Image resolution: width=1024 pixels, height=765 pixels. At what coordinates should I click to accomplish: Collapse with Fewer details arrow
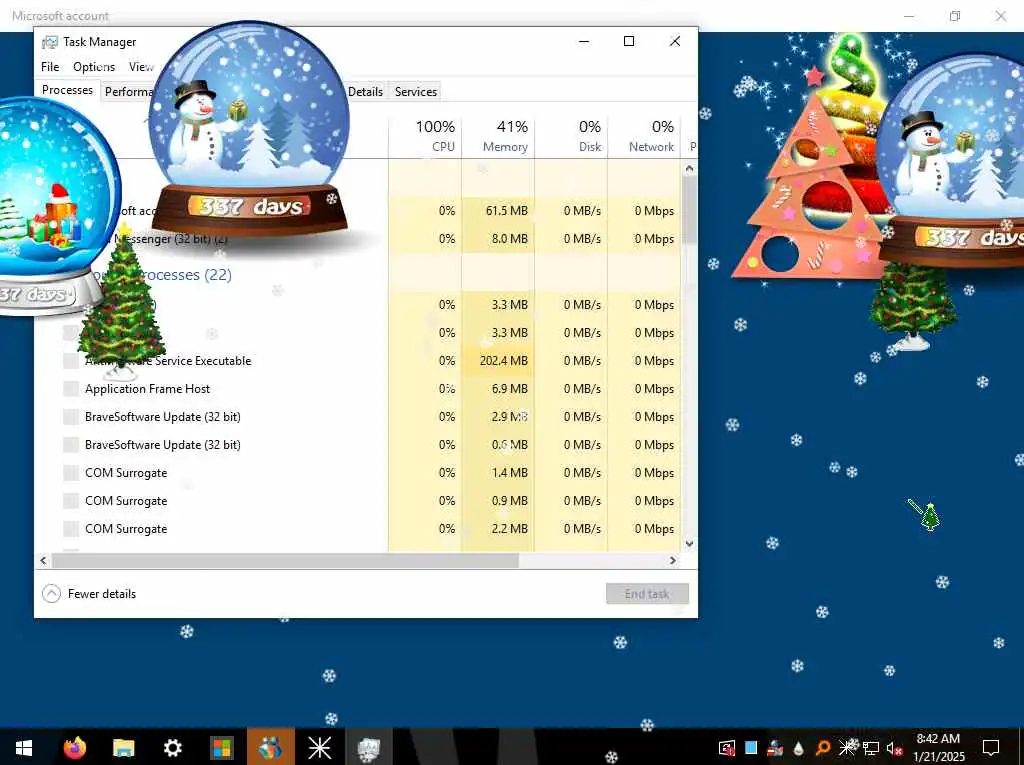[51, 593]
